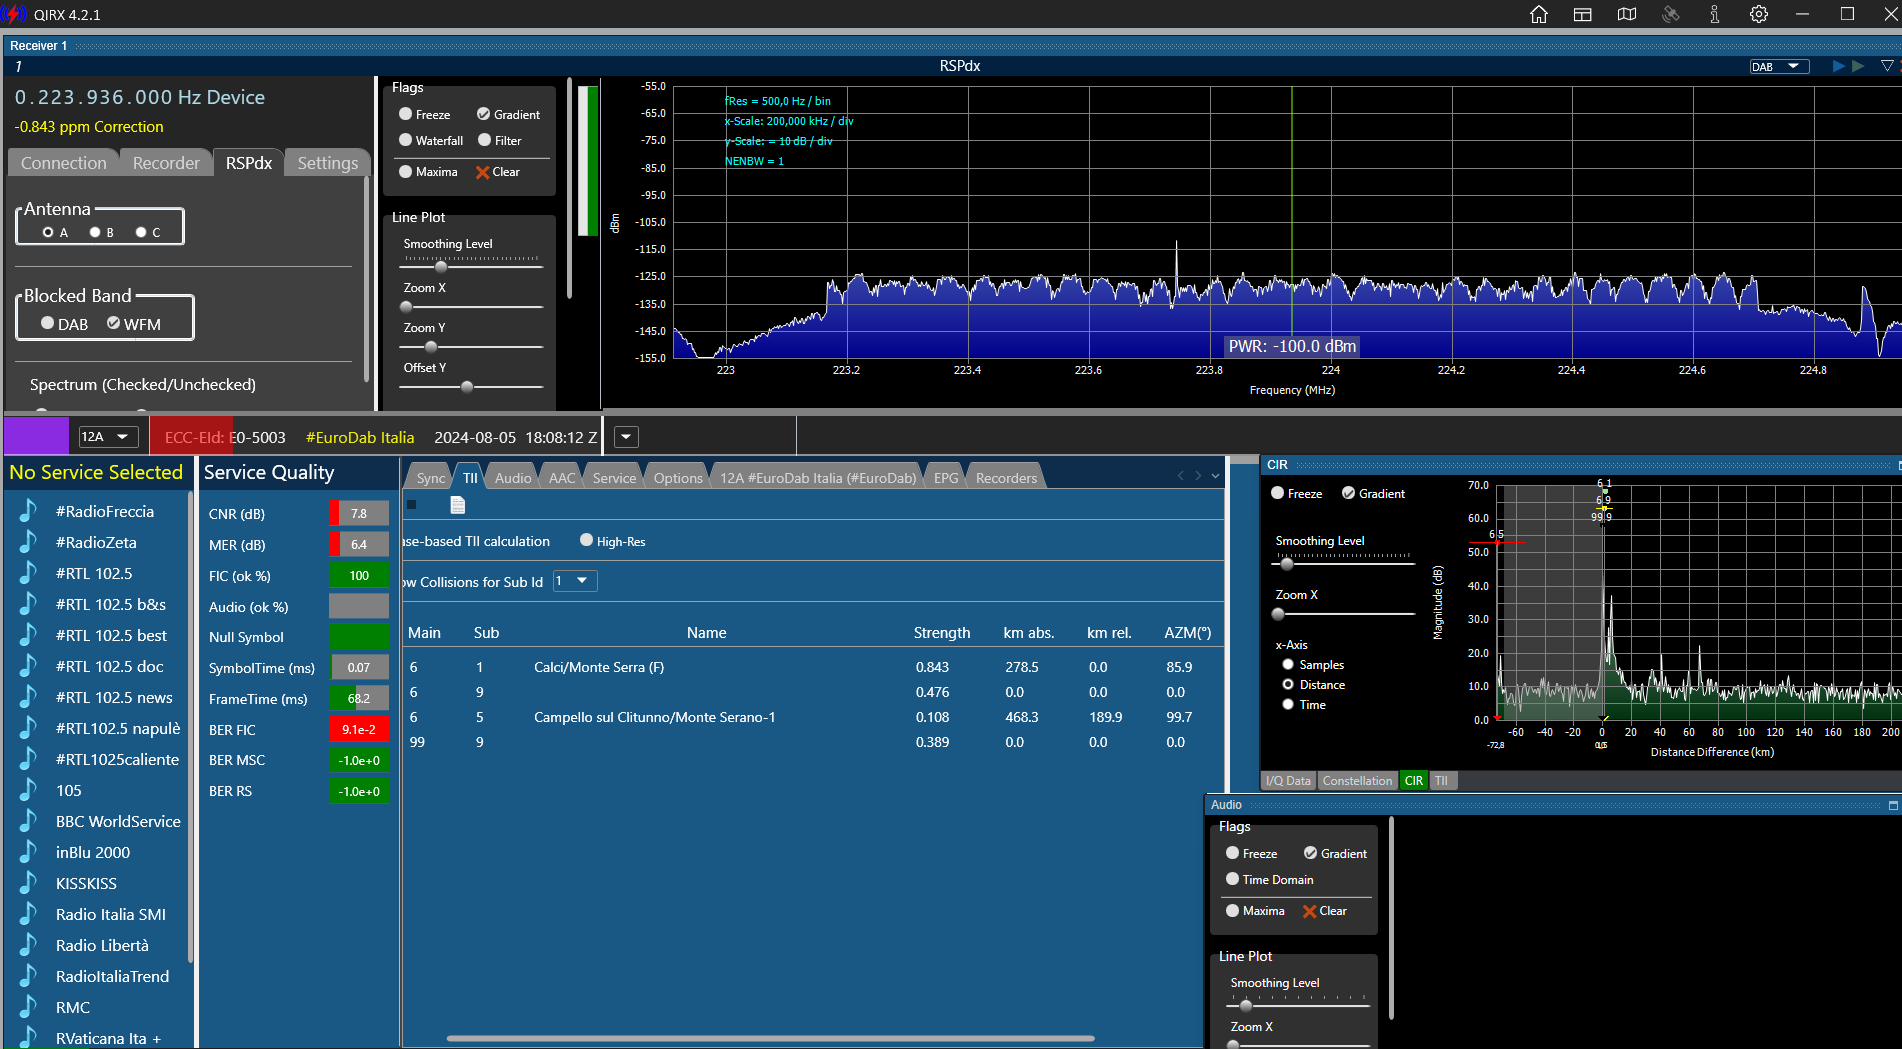Open the 12A channel dropdown
This screenshot has height=1049, width=1902.
click(x=108, y=437)
